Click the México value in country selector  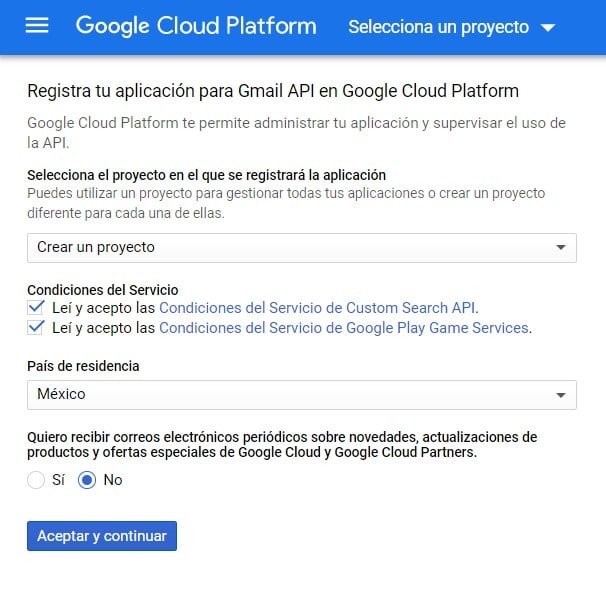click(x=61, y=394)
